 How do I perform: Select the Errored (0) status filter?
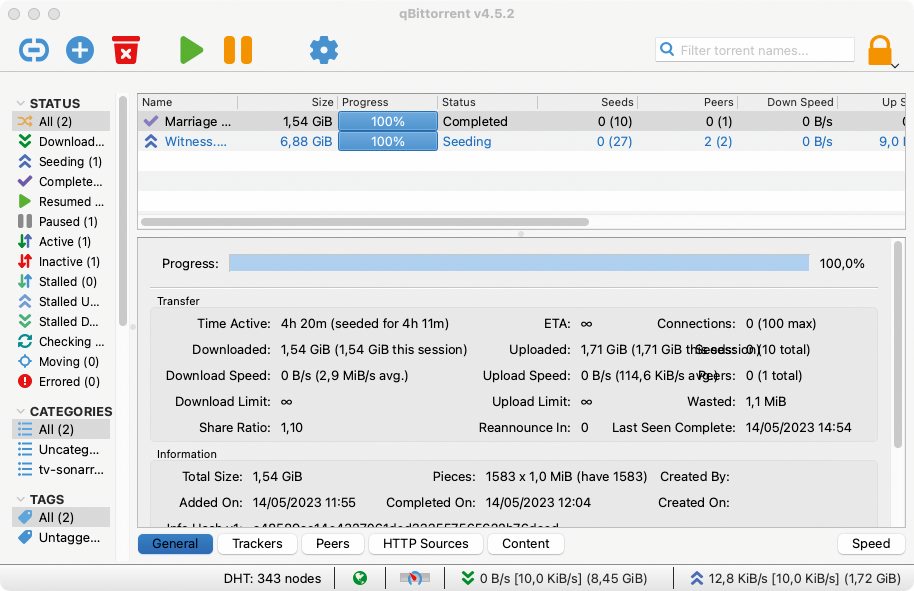pos(61,382)
